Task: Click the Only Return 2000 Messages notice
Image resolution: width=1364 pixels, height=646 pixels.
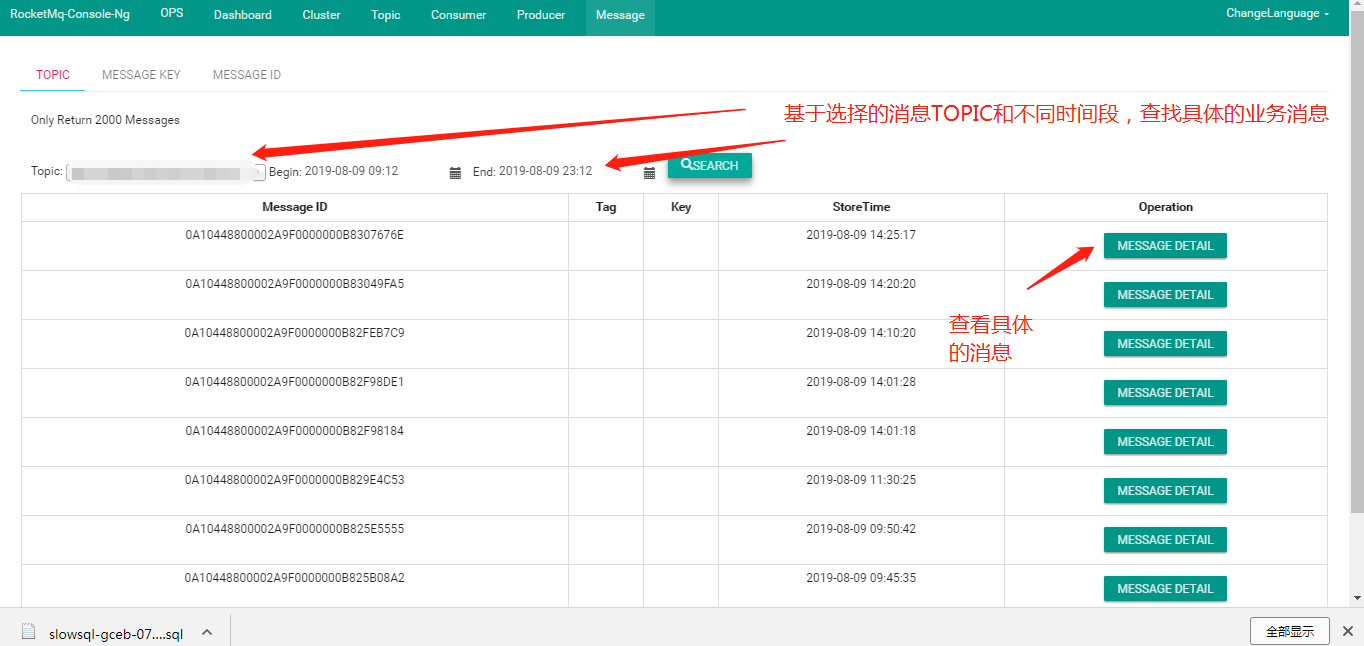Action: pos(105,120)
